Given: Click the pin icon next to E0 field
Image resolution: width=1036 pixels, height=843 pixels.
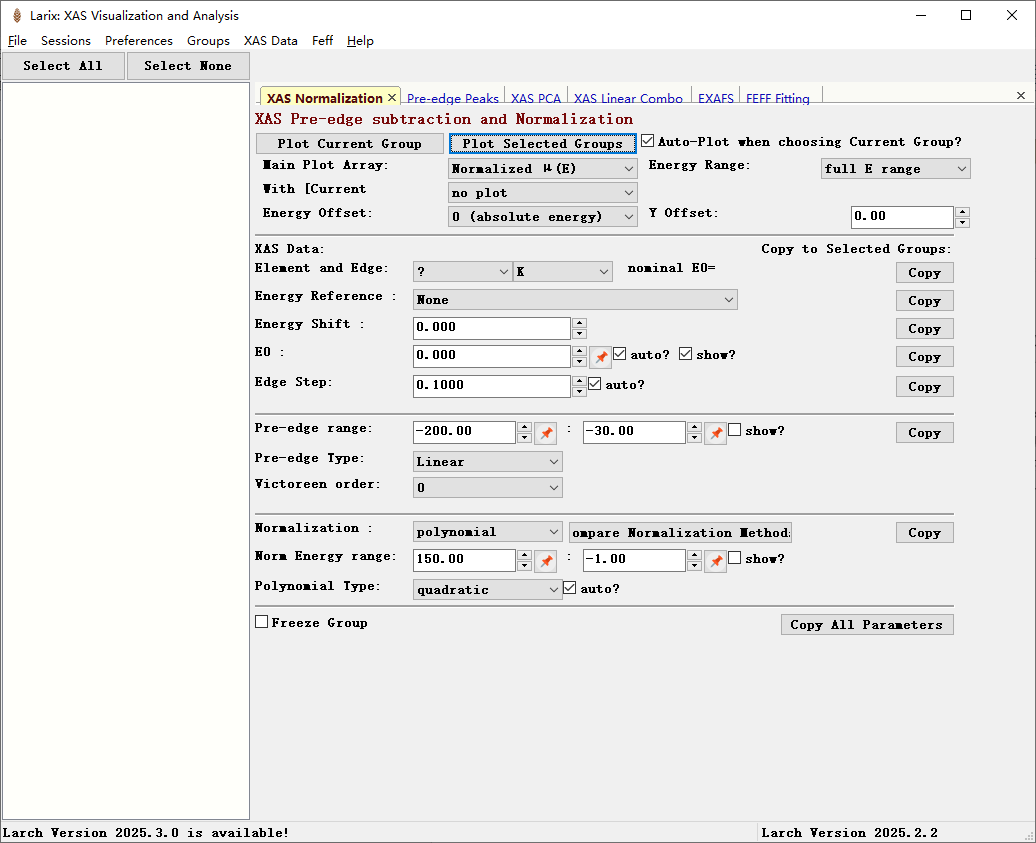Looking at the screenshot, I should tap(600, 356).
